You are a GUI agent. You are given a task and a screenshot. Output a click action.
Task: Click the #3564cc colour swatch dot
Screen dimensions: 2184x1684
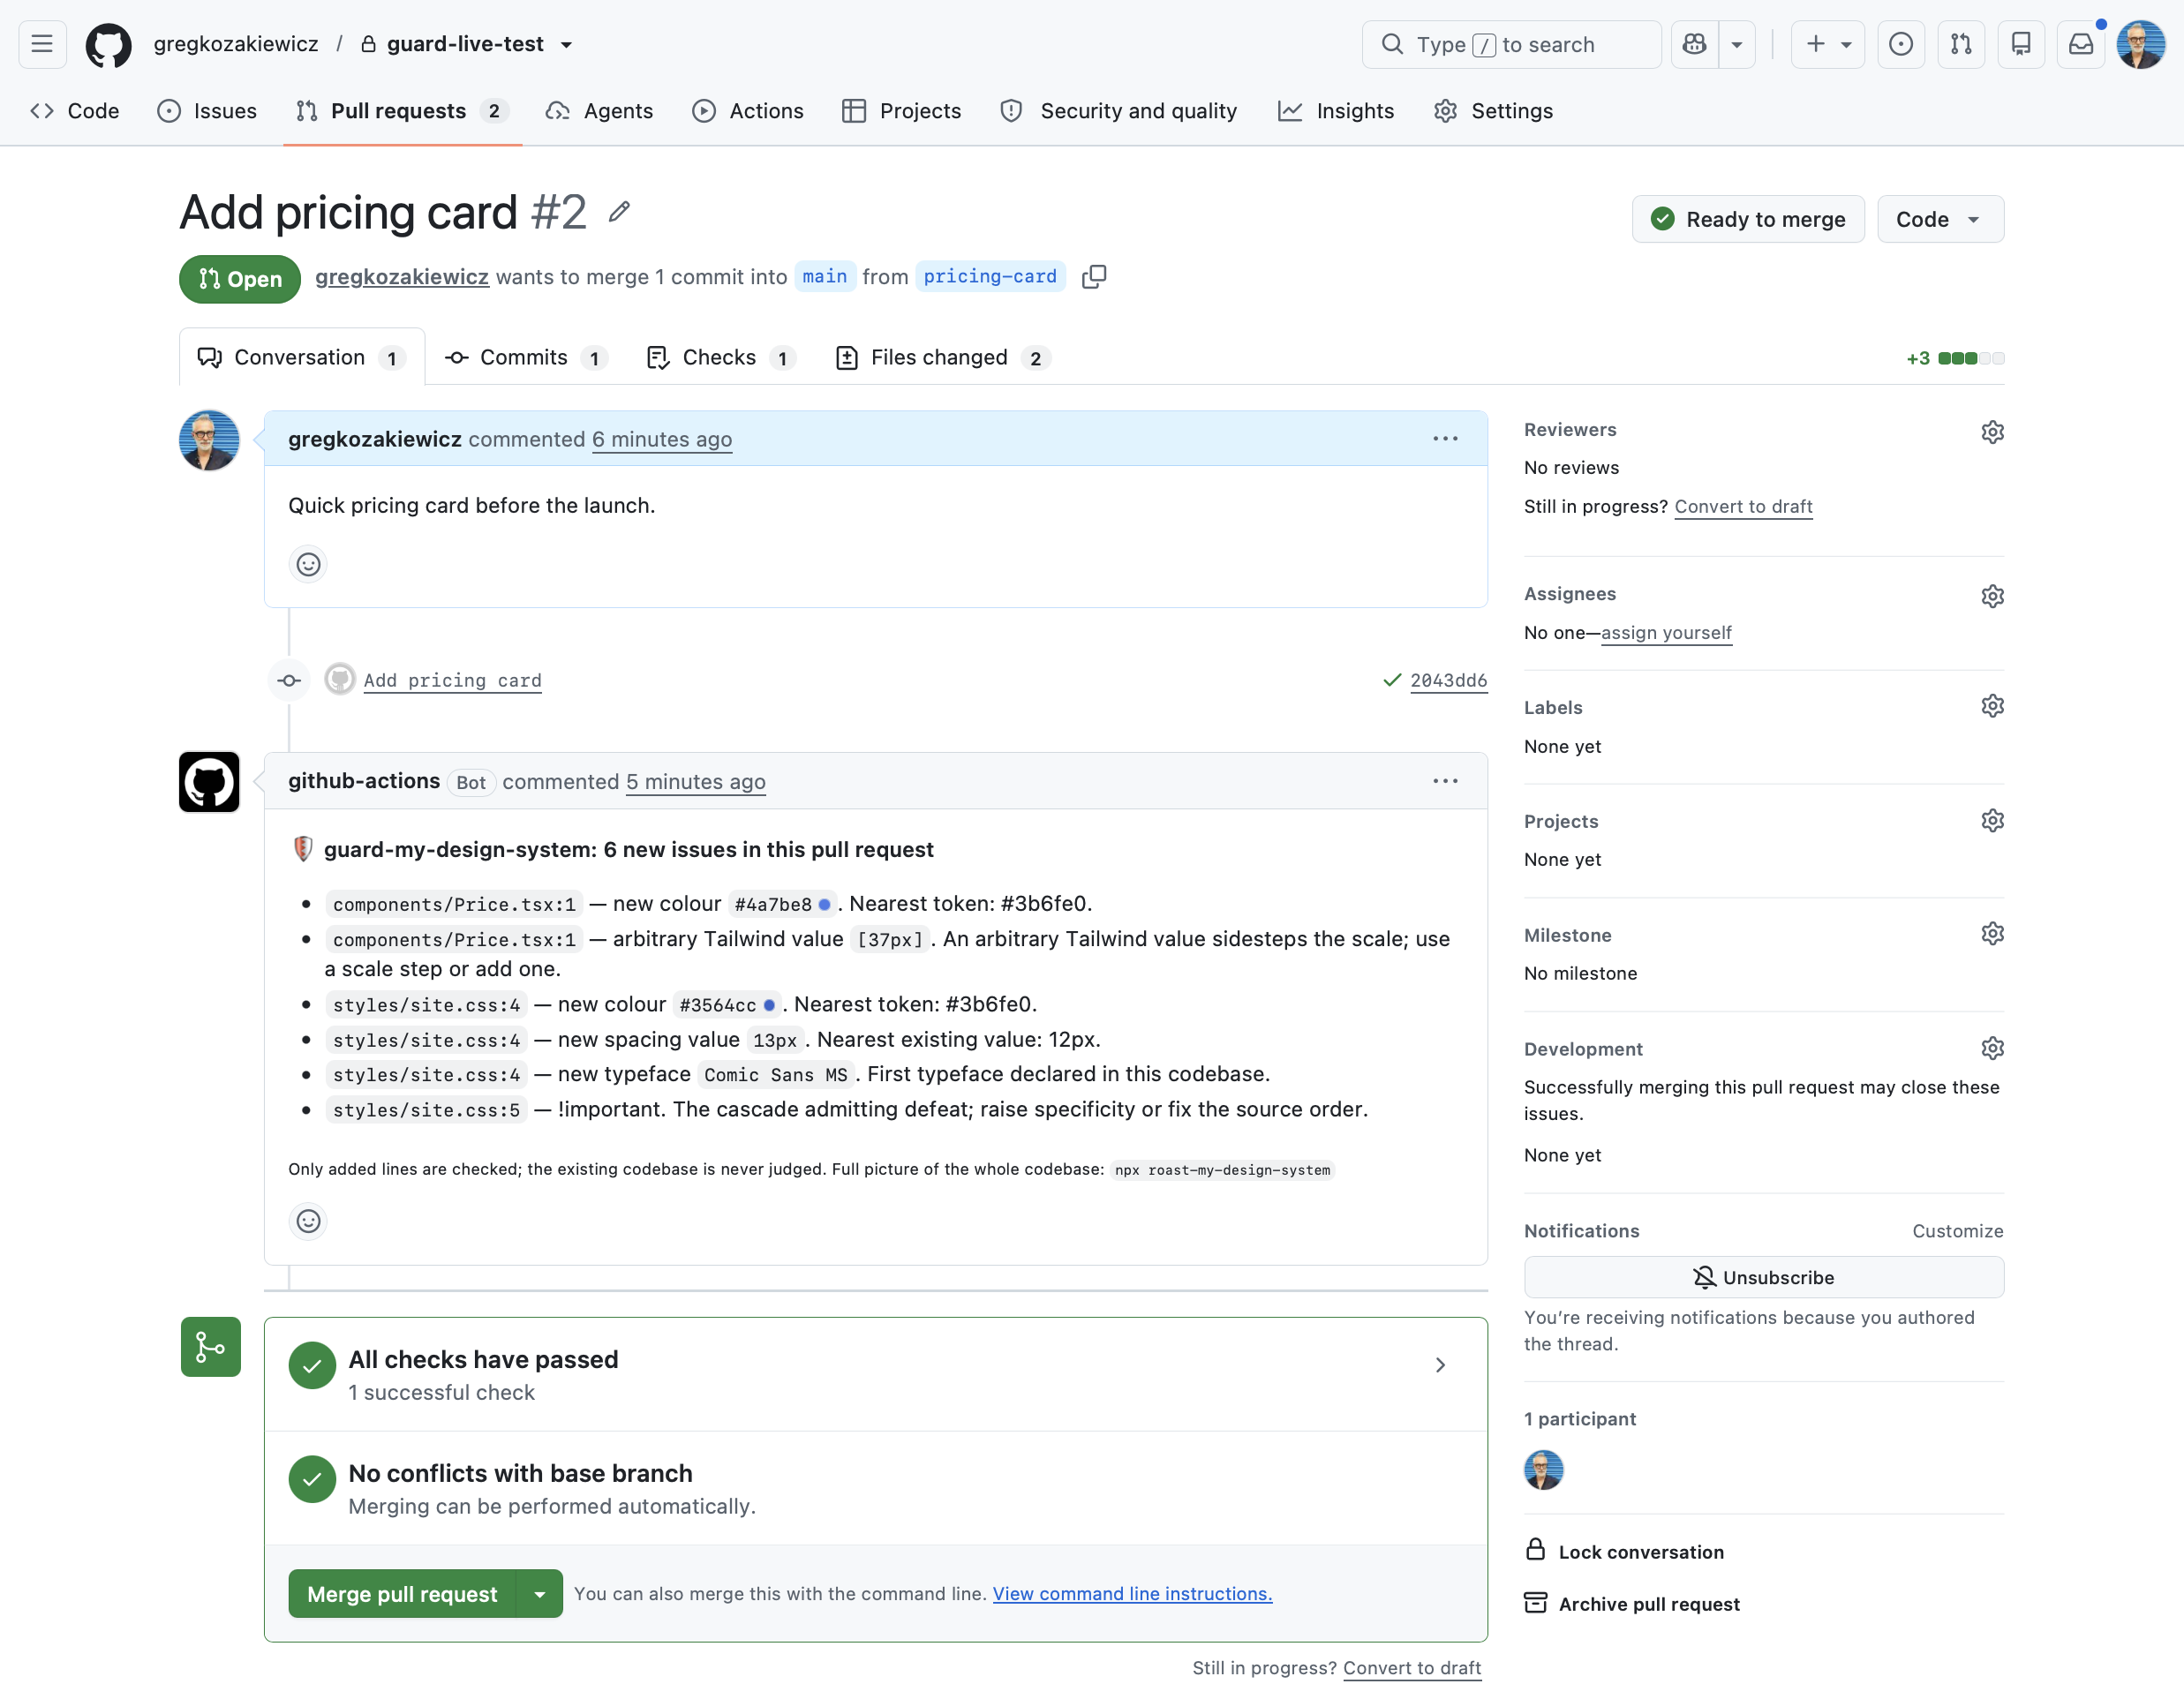pos(768,1005)
